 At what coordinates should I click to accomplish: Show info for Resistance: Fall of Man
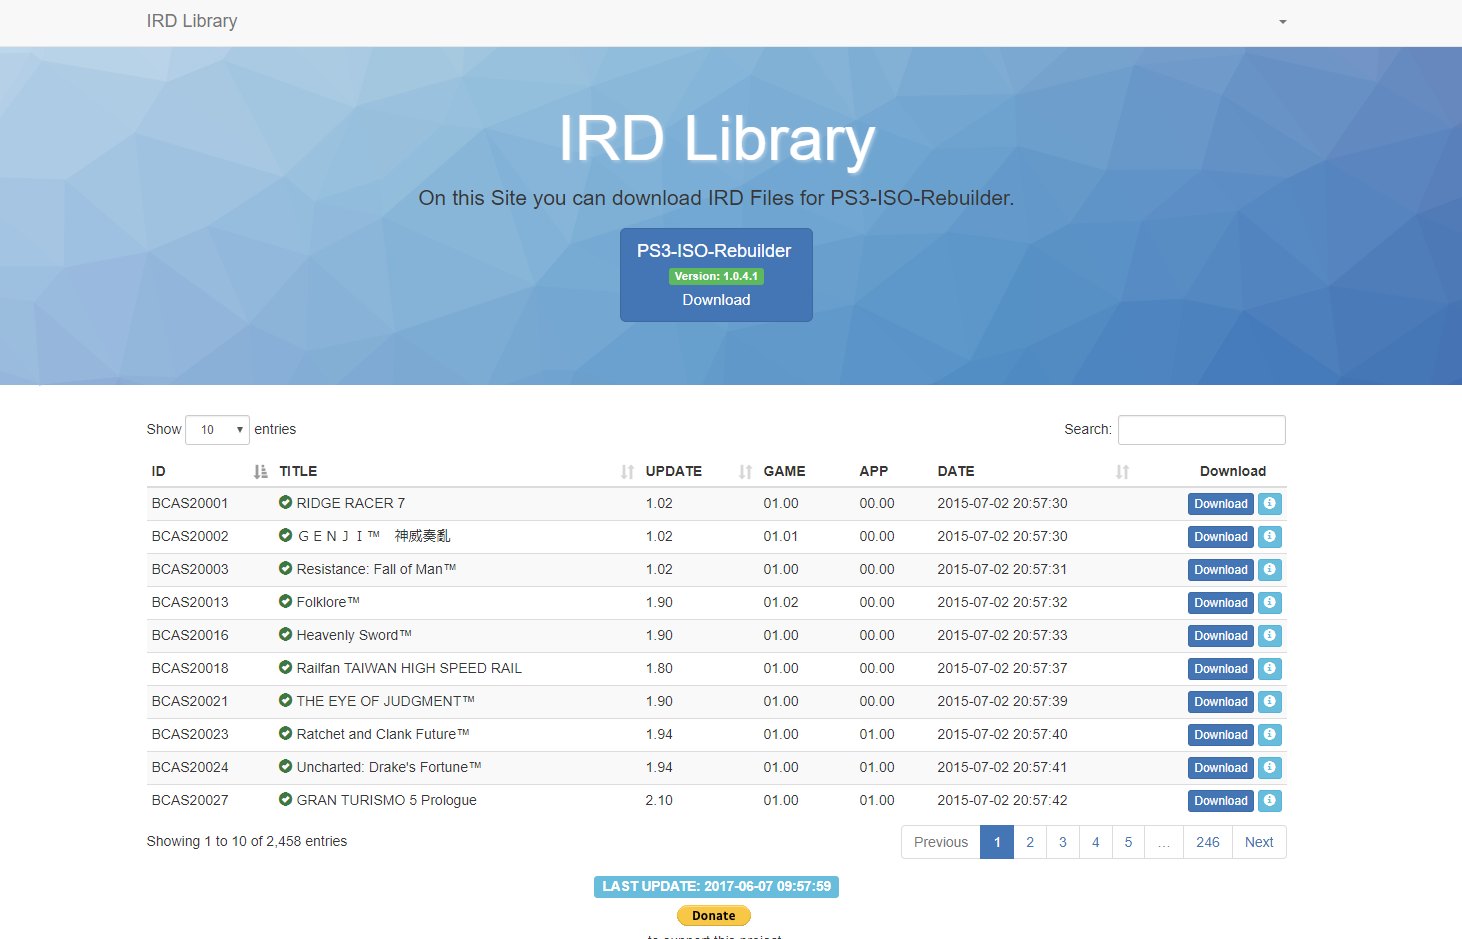1269,570
